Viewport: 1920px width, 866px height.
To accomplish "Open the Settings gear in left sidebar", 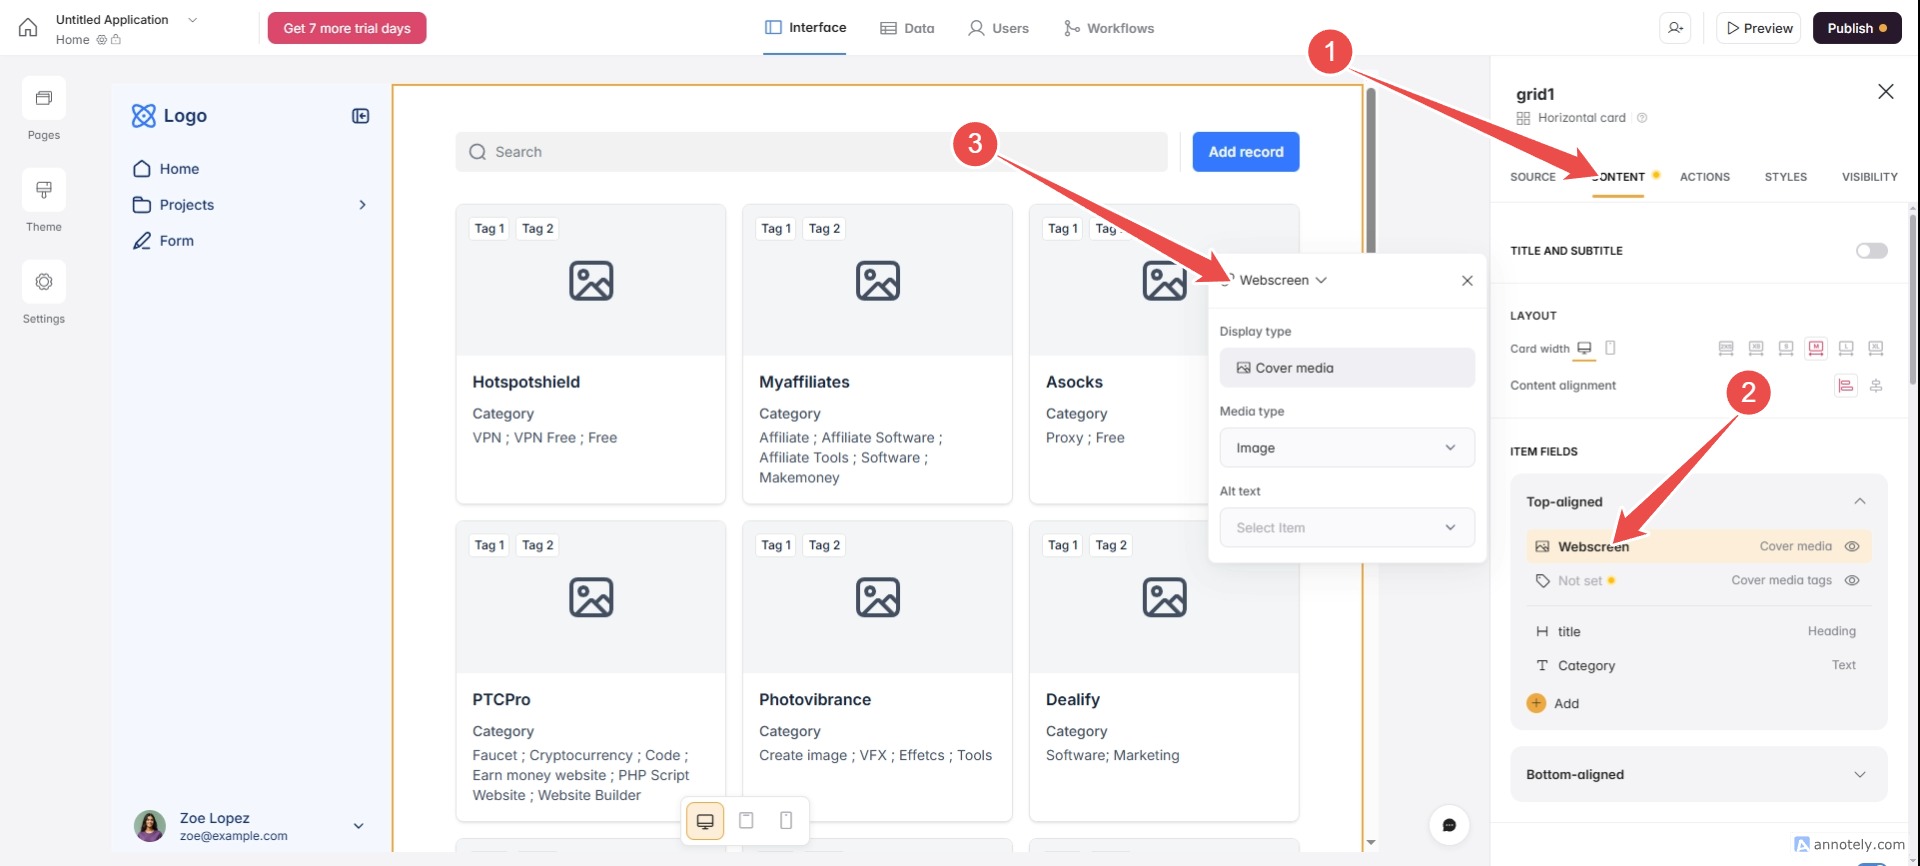I will [44, 283].
